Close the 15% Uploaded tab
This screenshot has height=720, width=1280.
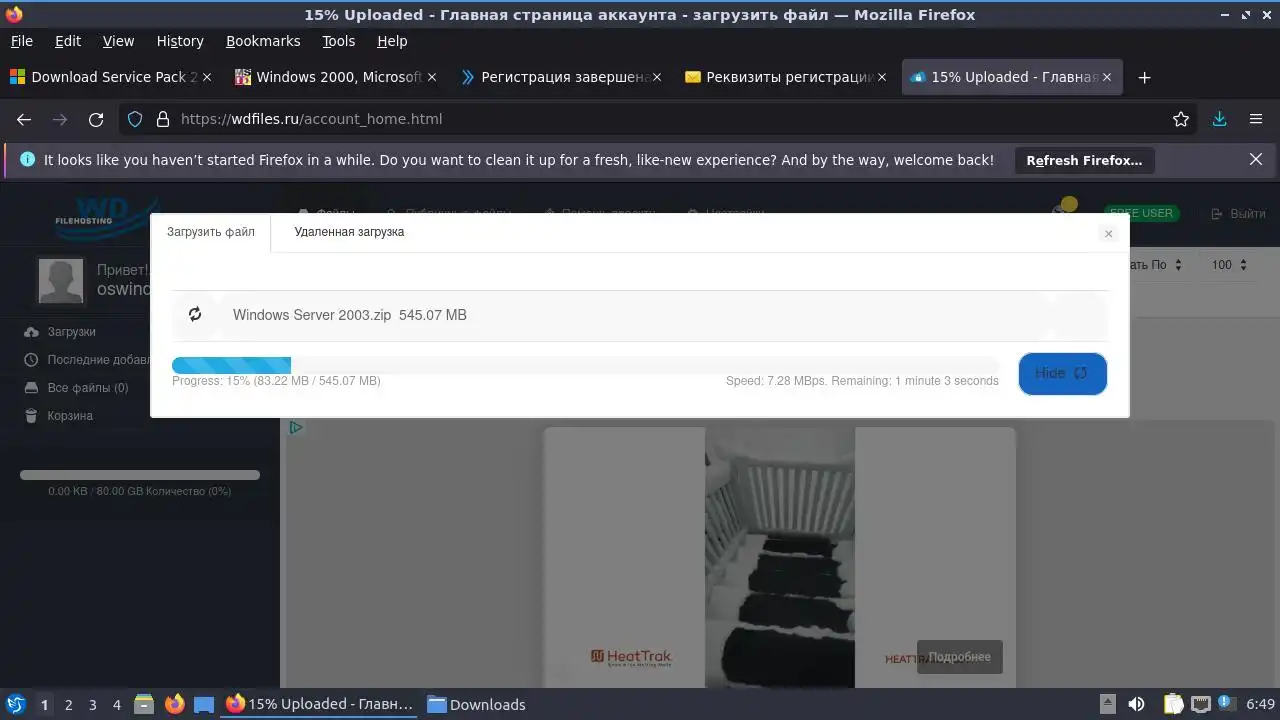[x=1107, y=77]
